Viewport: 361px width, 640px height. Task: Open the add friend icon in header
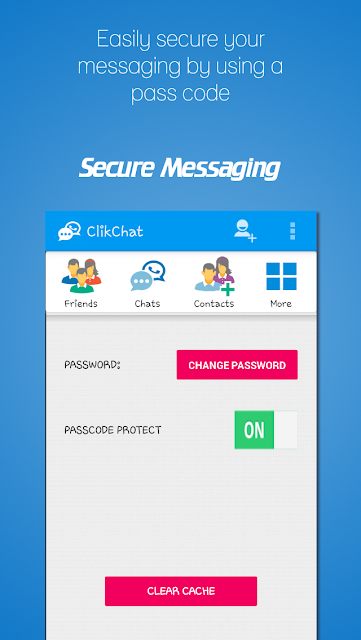pyautogui.click(x=245, y=231)
